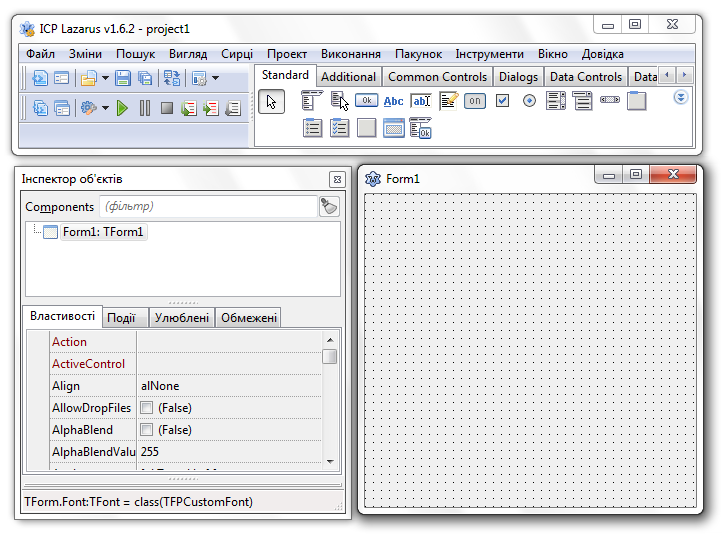Screen dimensions: 724x538
Task: Choose the TPanel component icon
Action: coord(367,128)
